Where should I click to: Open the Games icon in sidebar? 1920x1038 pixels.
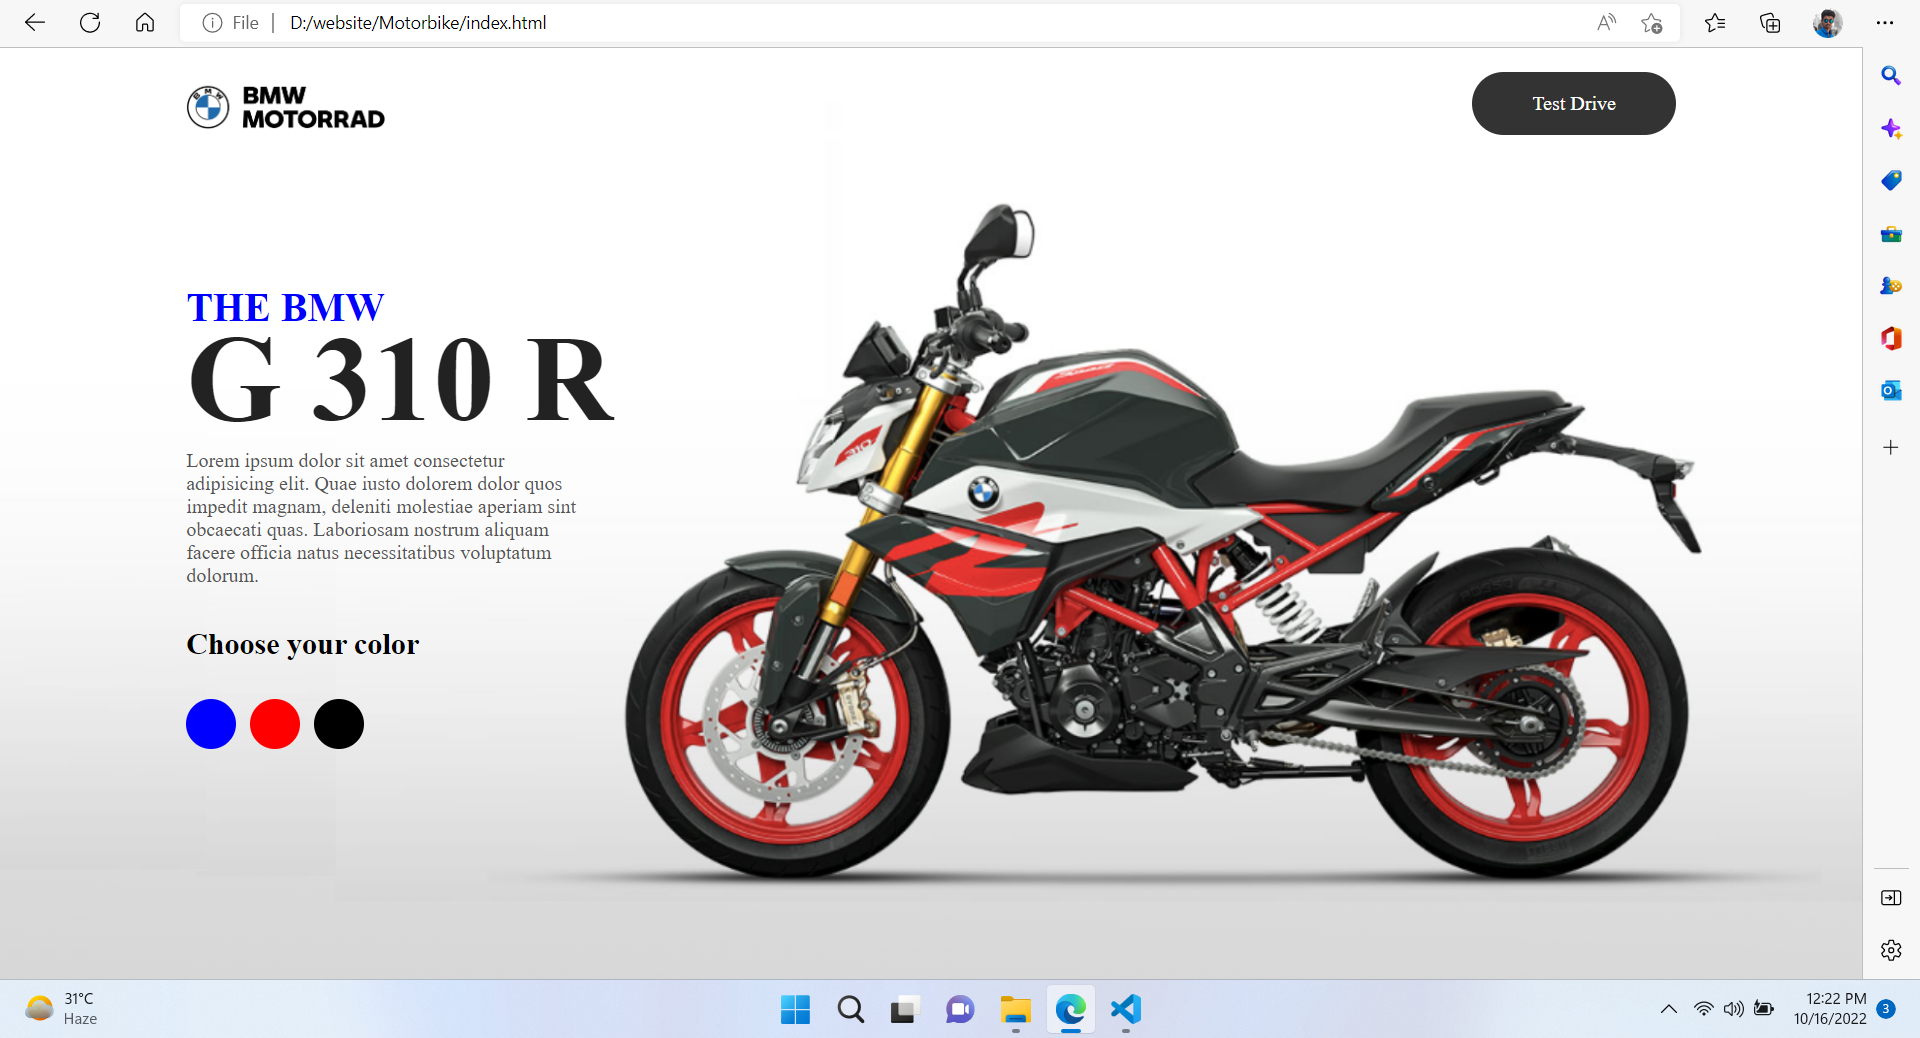pyautogui.click(x=1891, y=286)
